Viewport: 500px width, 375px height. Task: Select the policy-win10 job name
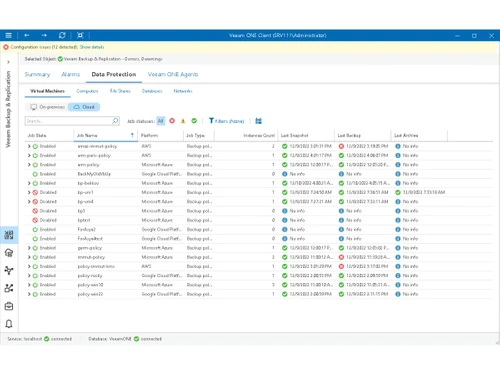coord(90,285)
